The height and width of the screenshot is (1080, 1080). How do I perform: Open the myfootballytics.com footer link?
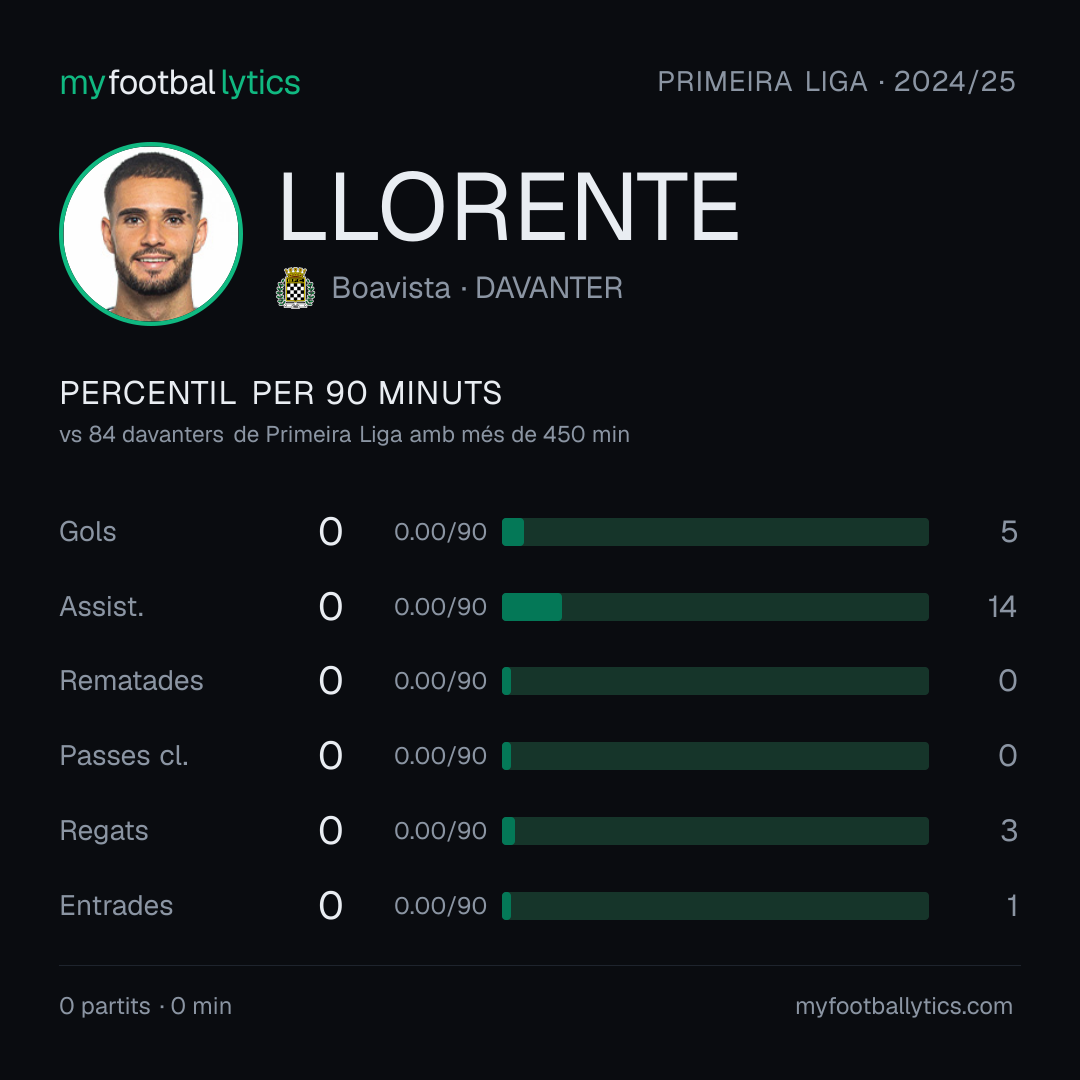pyautogui.click(x=904, y=1006)
